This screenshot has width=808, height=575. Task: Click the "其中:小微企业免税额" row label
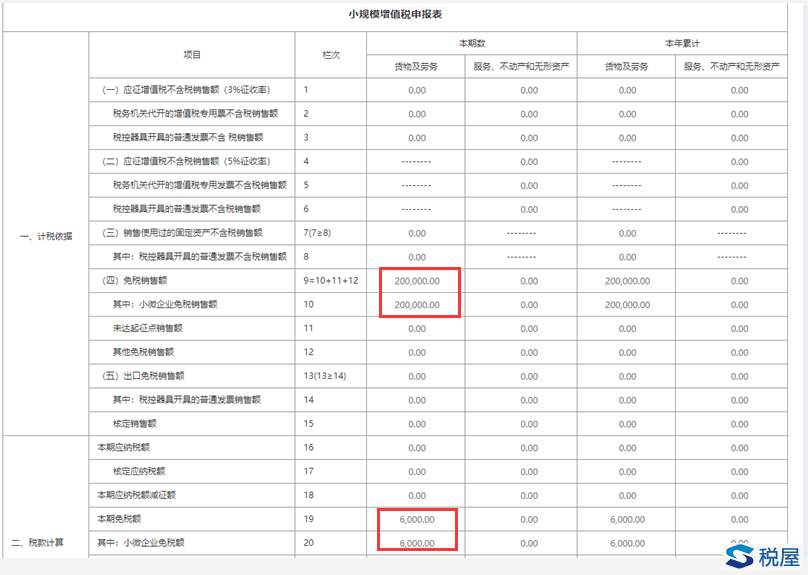(x=141, y=543)
